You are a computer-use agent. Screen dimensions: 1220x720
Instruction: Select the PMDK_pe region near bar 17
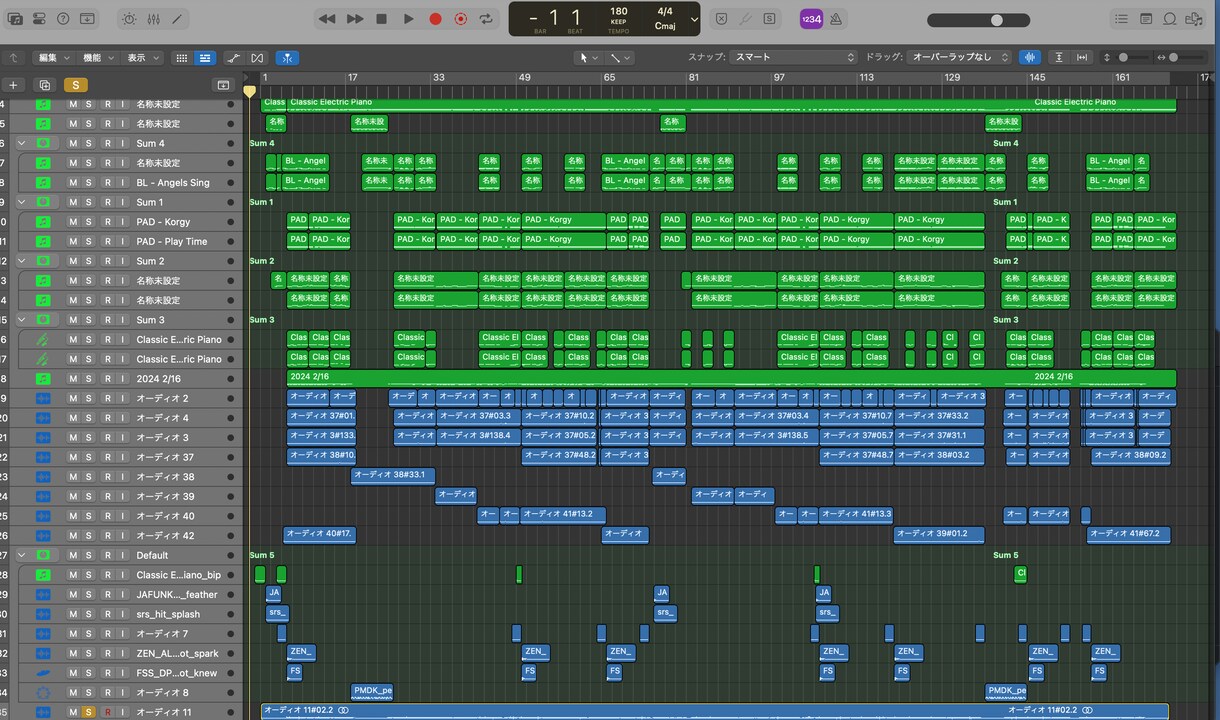(x=372, y=691)
